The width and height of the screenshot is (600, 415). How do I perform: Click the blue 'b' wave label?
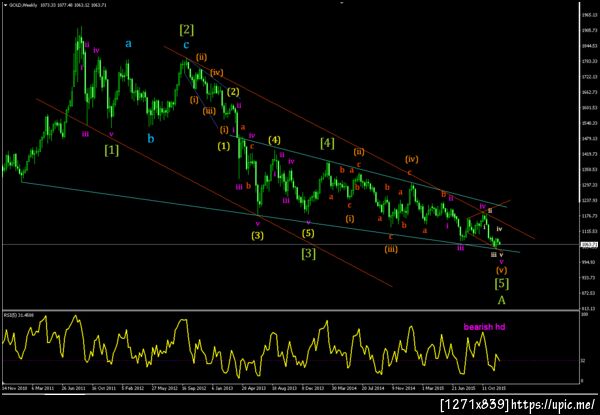pyautogui.click(x=151, y=138)
